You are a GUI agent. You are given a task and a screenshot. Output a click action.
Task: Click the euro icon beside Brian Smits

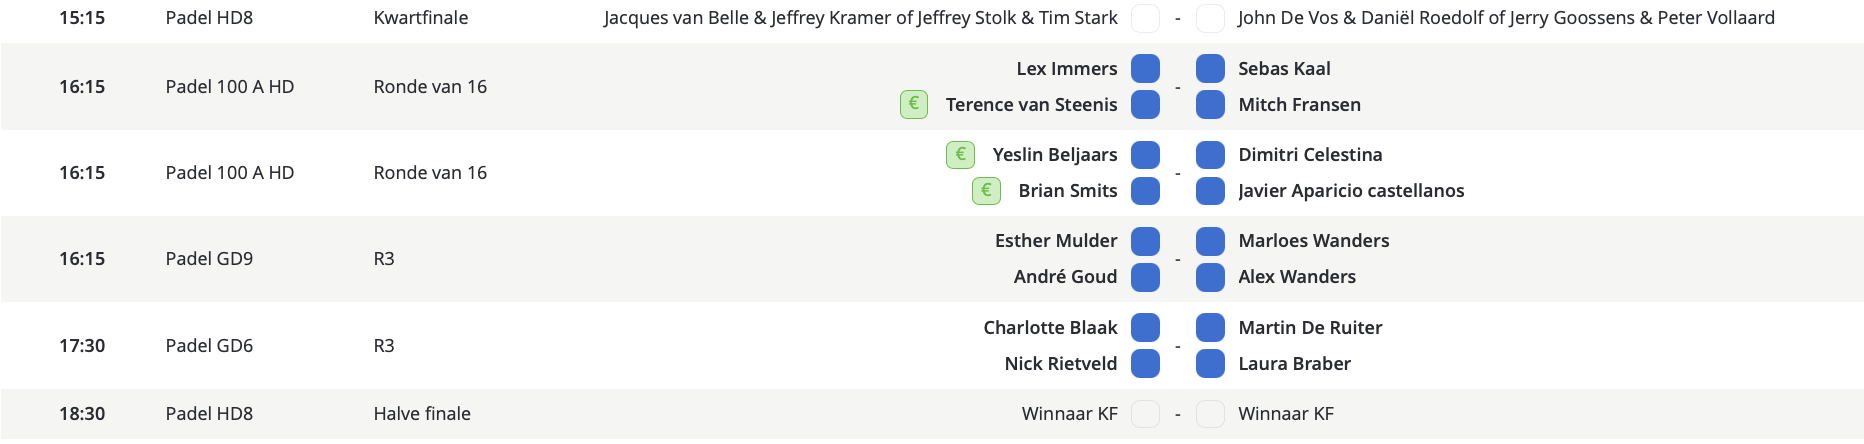[x=986, y=190]
